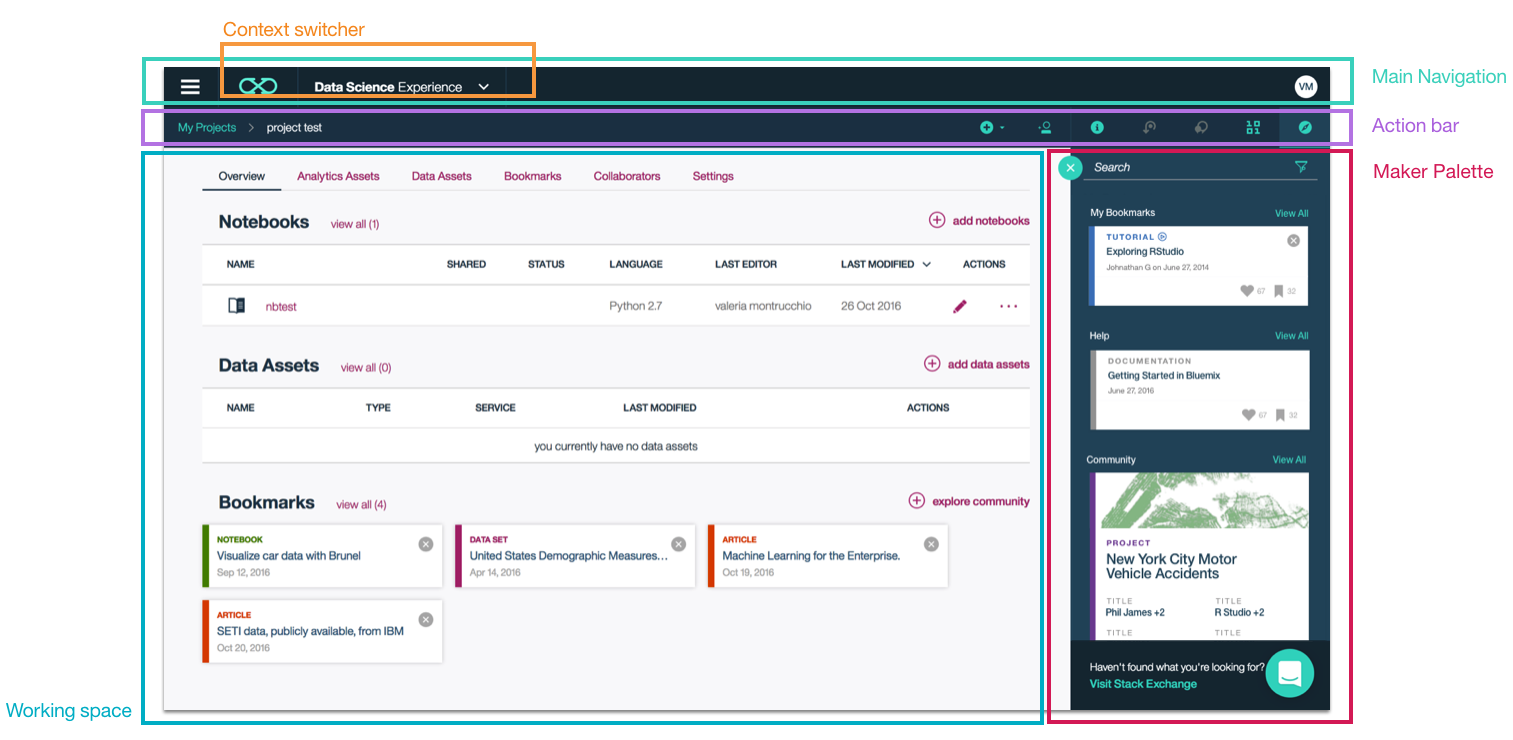The width and height of the screenshot is (1513, 740).
Task: Remove Exploring RStudio from My Bookmarks
Action: tap(1293, 241)
